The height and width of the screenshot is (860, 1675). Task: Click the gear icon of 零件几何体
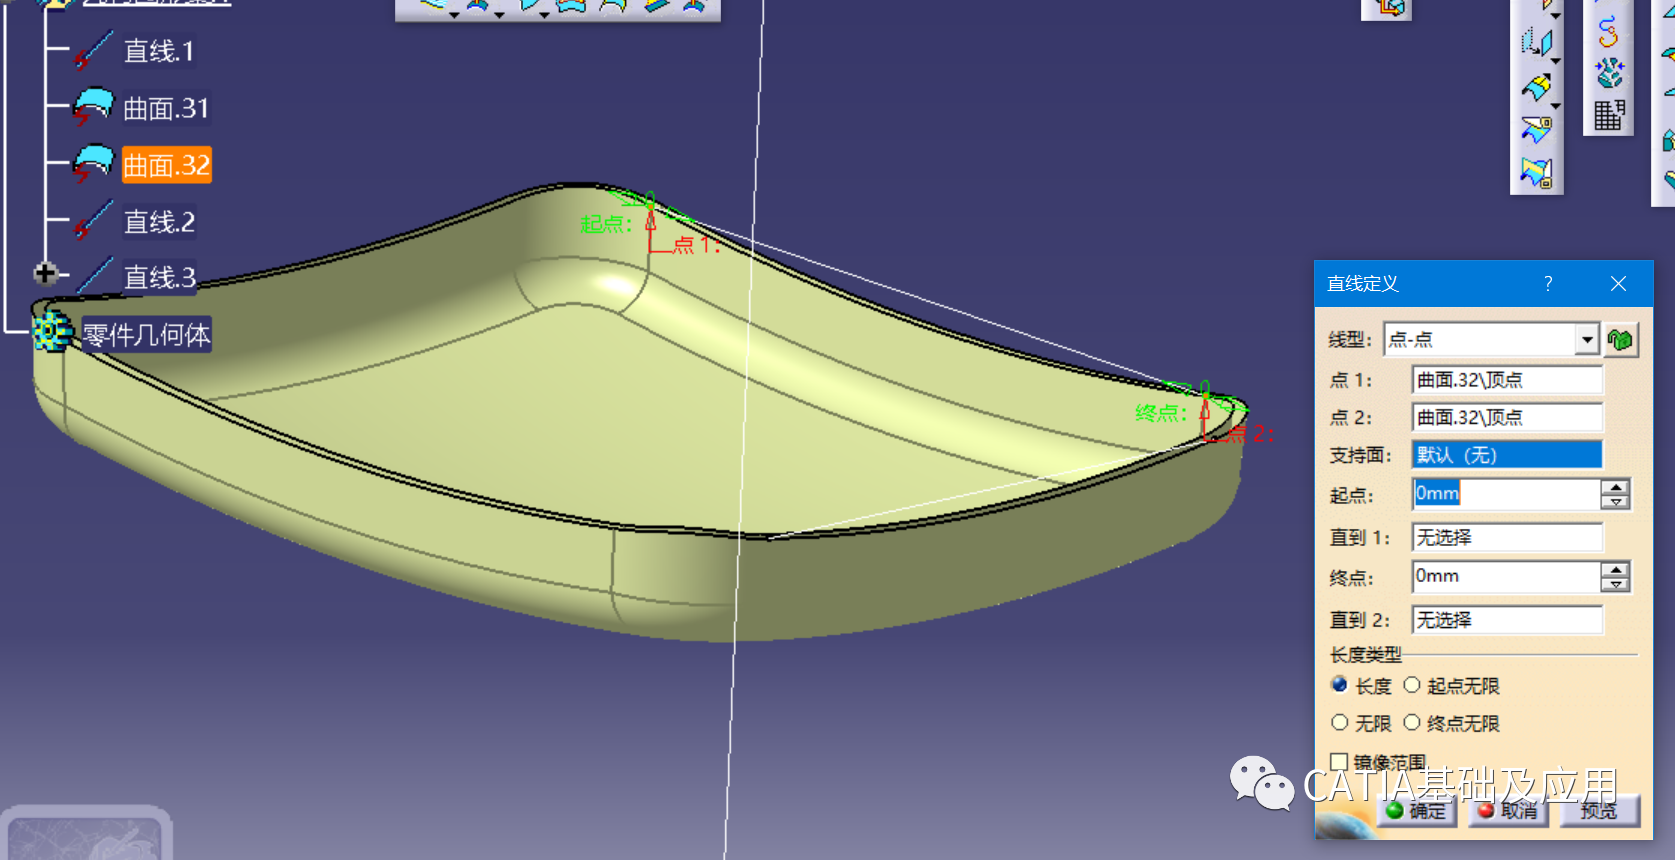click(x=52, y=332)
